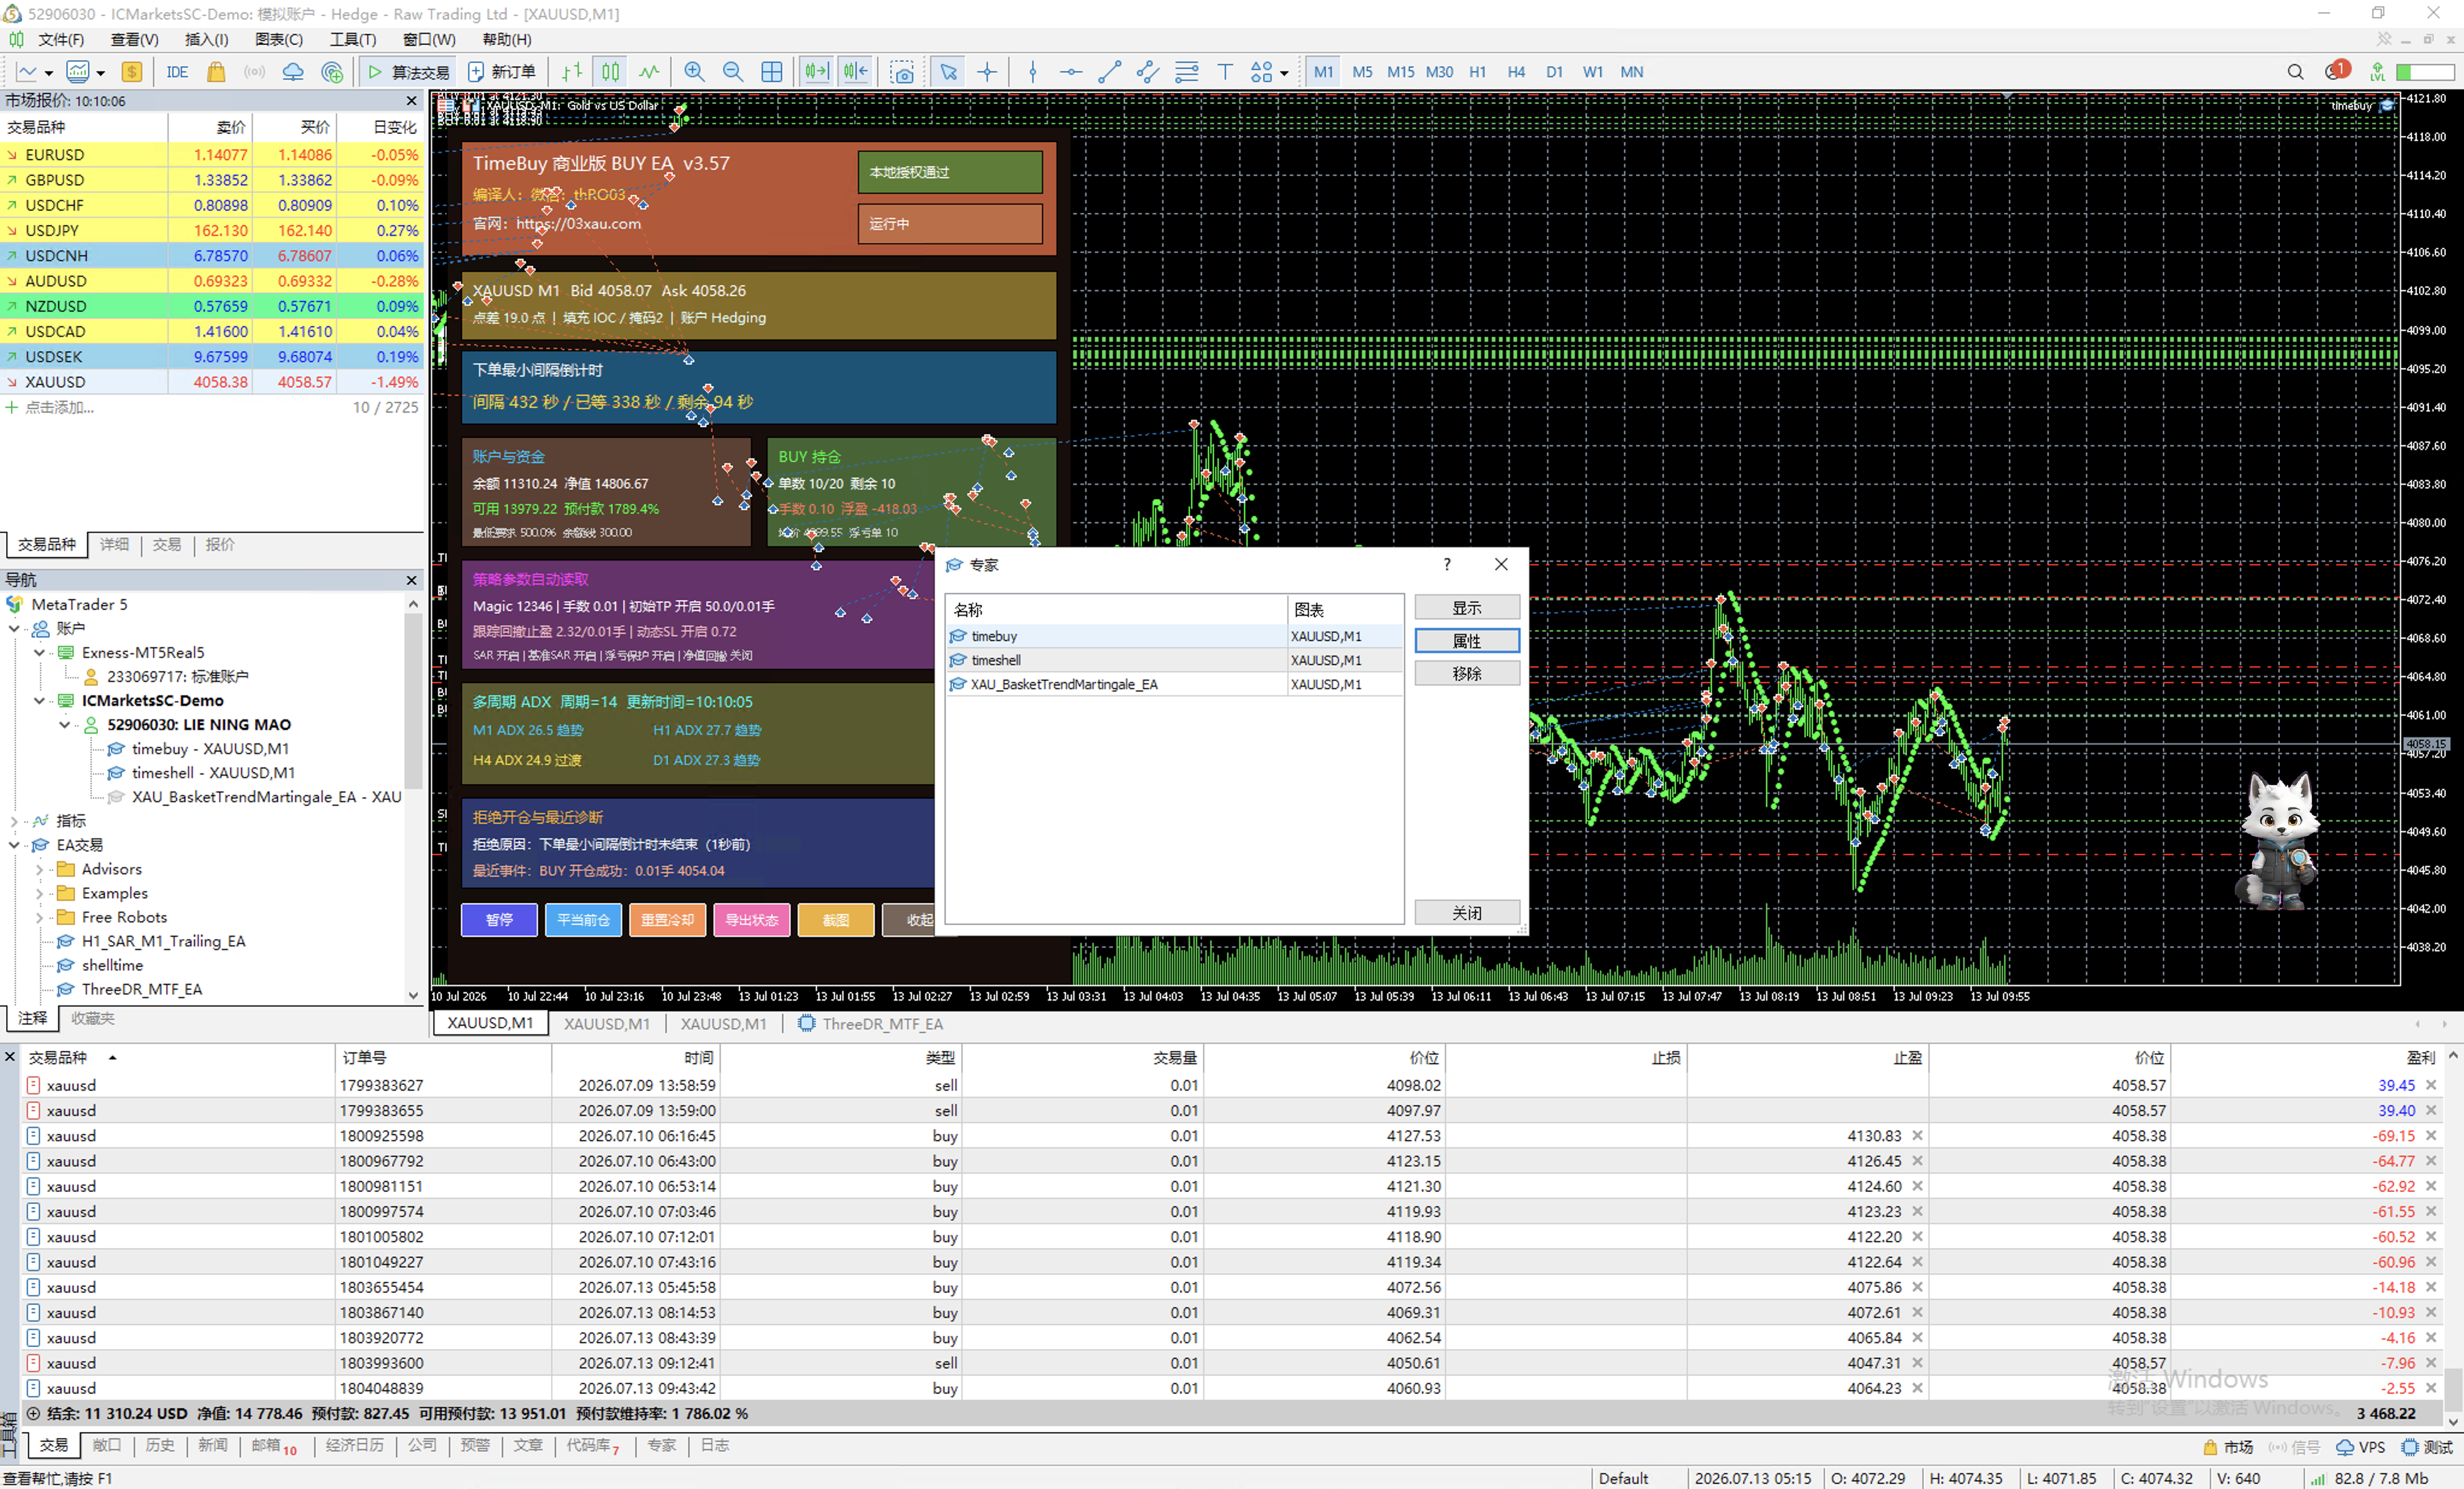Click the zoom in magnifier icon
This screenshot has width=2464, height=1489.
tap(694, 72)
